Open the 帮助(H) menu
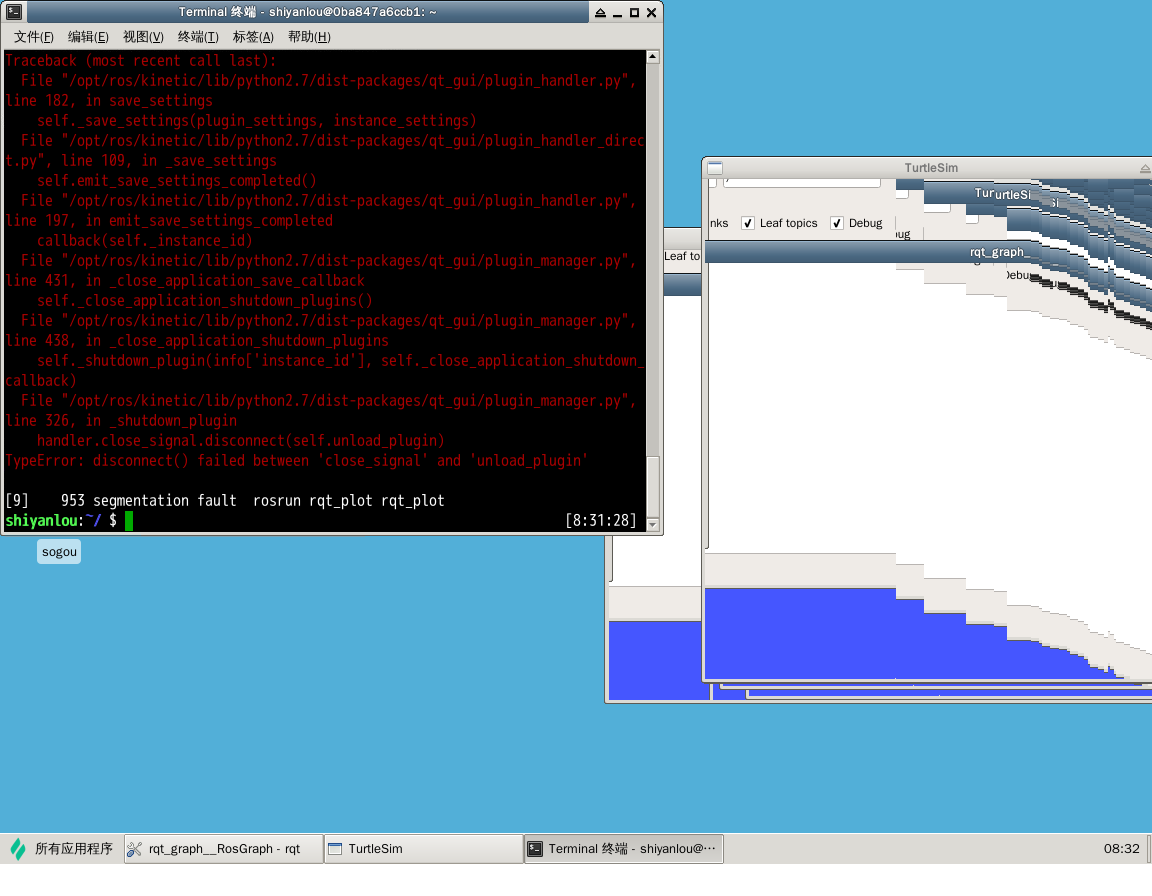1152x896 pixels. pyautogui.click(x=308, y=37)
